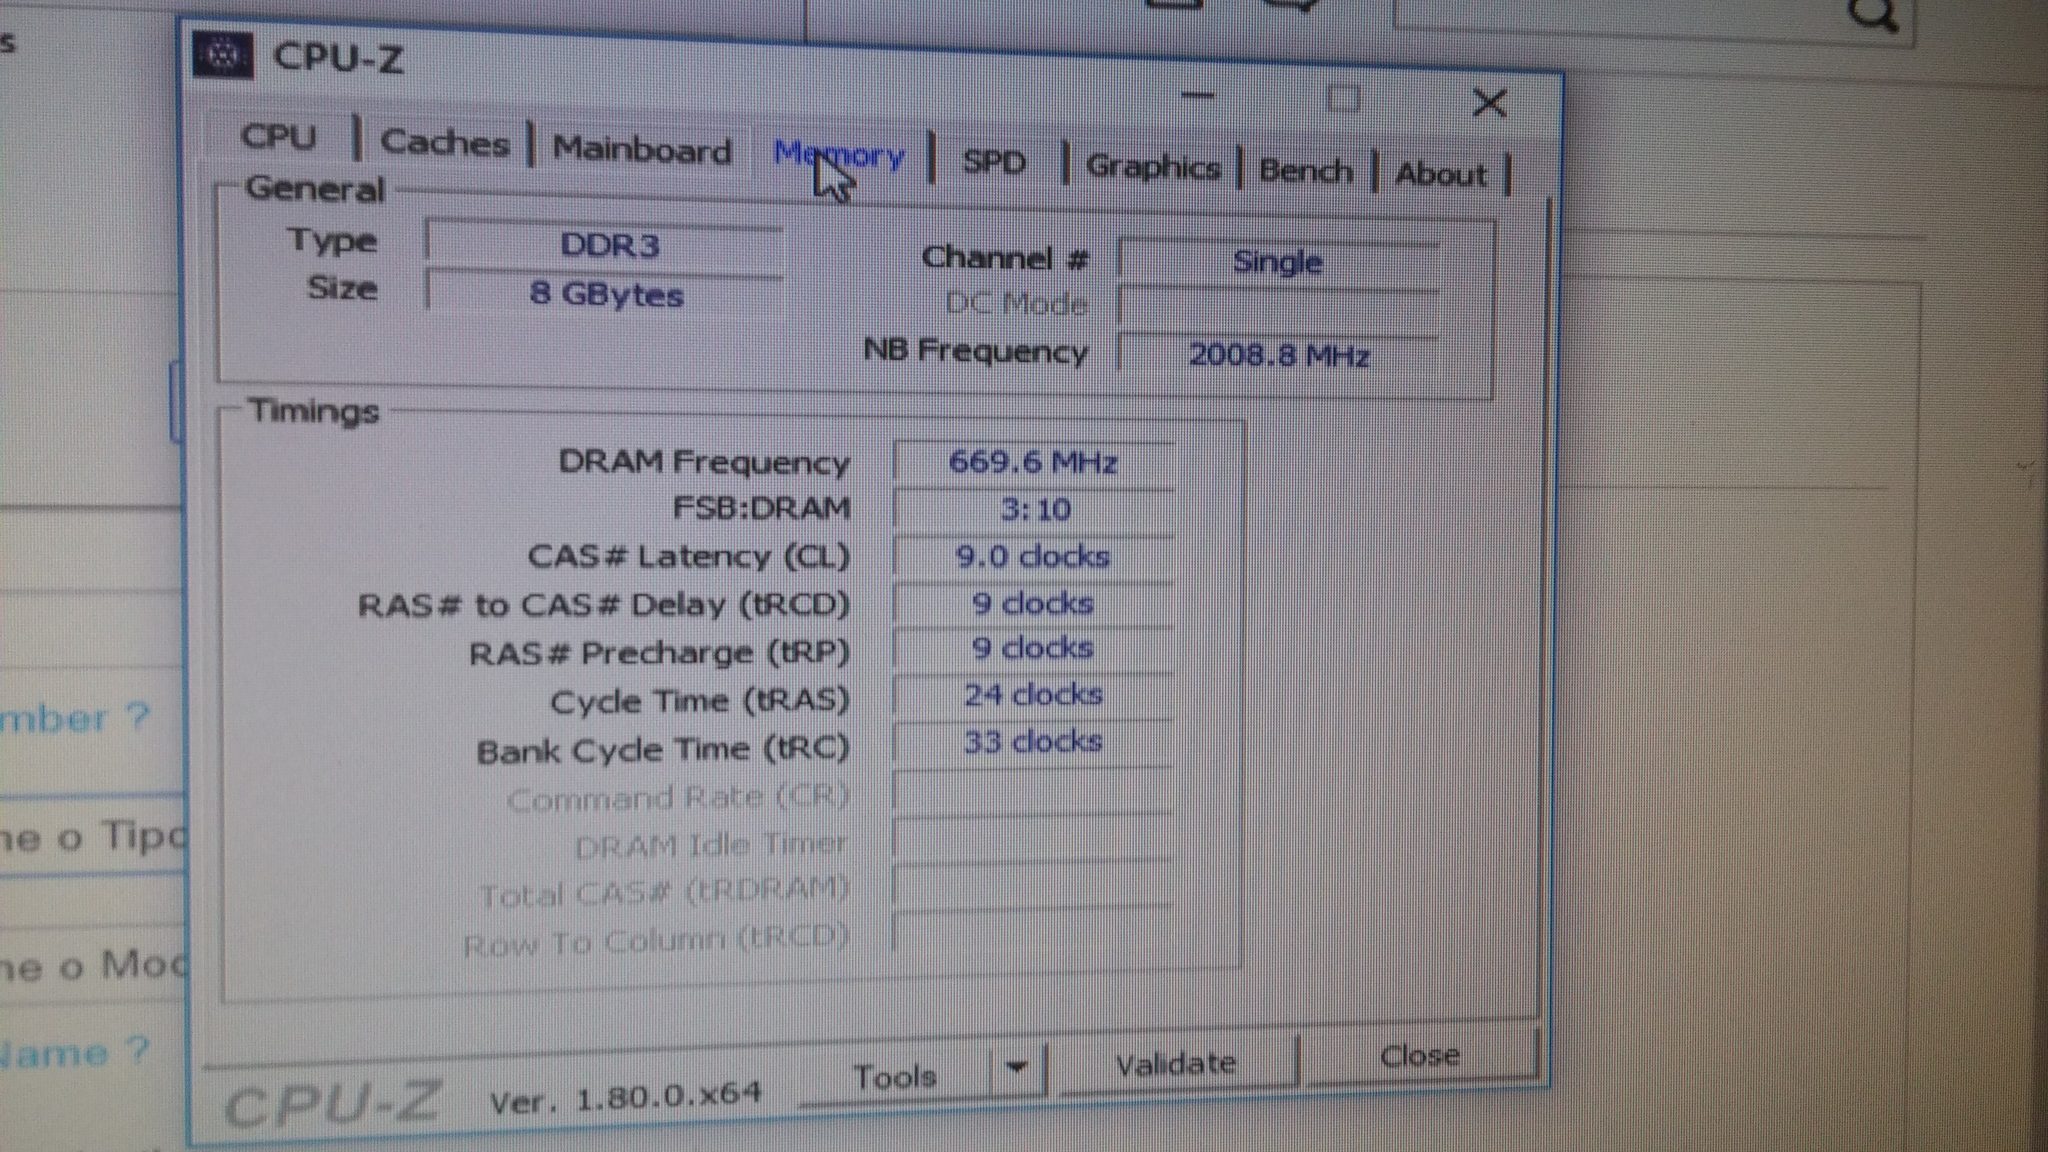Click the CPU-Z app icon in title bar
Image resolution: width=2048 pixels, height=1152 pixels.
(x=222, y=55)
